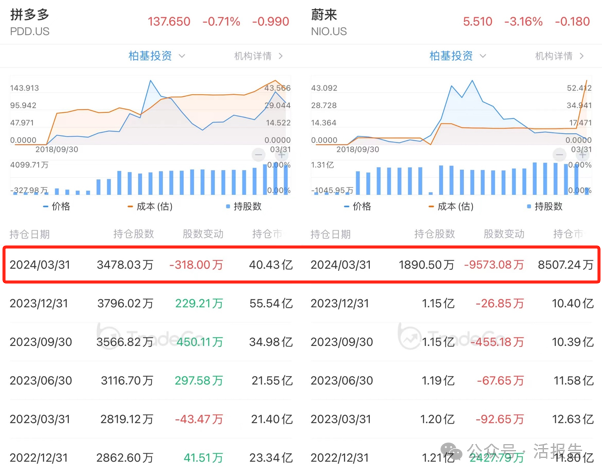The image size is (602, 475).
Task: Zoom out the PDD chart with minus icon
Action: click(x=258, y=155)
